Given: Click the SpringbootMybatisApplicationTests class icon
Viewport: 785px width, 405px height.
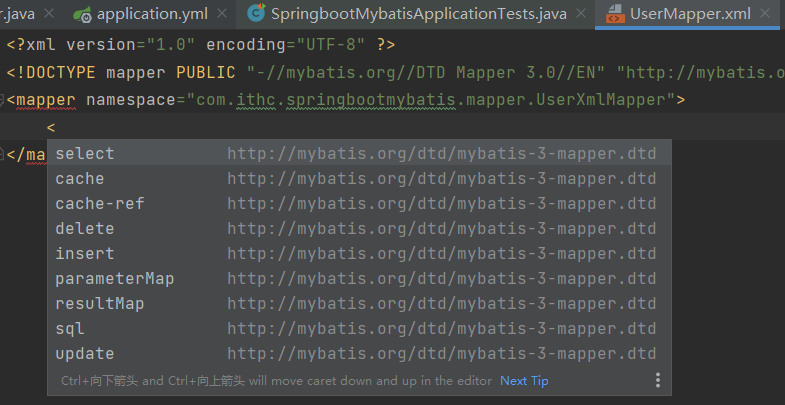Looking at the screenshot, I should click(256, 14).
